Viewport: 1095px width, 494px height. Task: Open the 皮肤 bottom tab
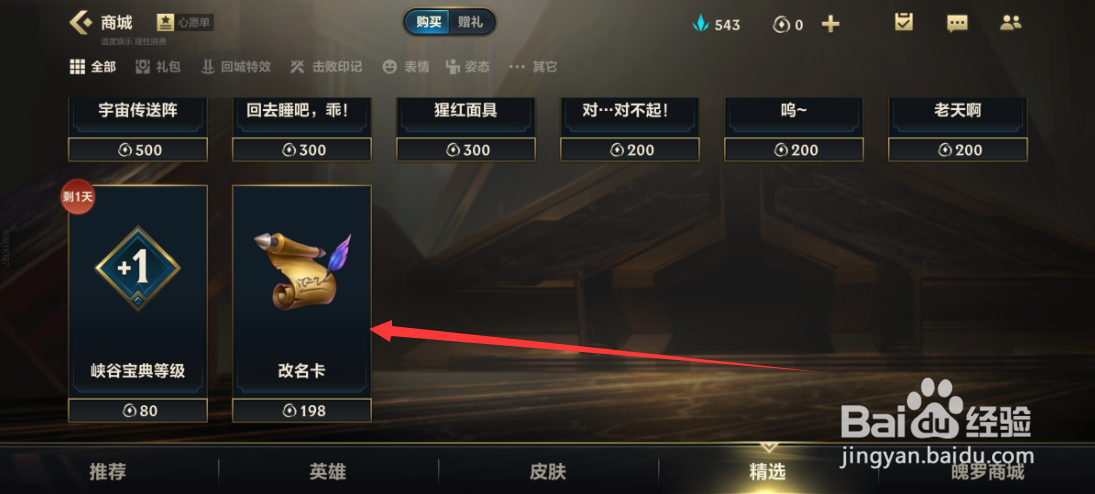click(x=548, y=472)
